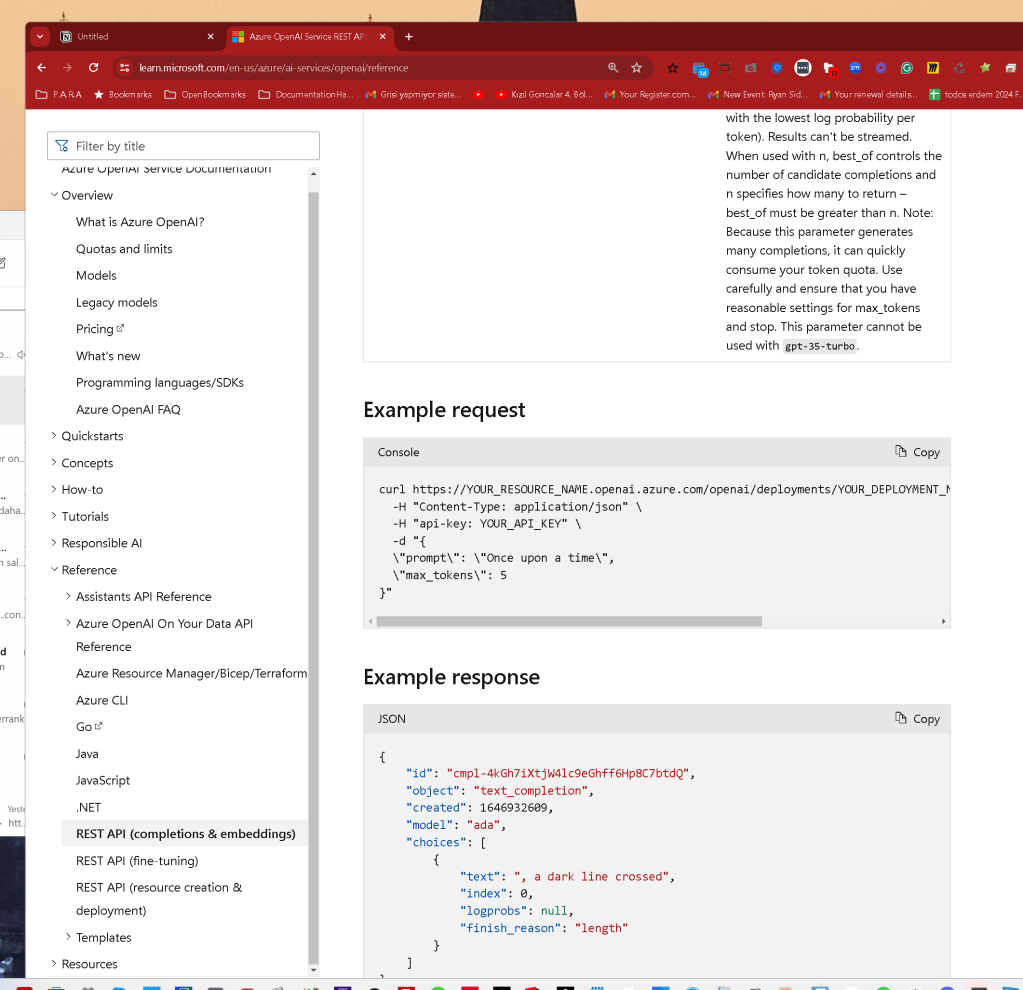Open Quotas and limits page
The width and height of the screenshot is (1023, 990).
pyautogui.click(x=124, y=249)
